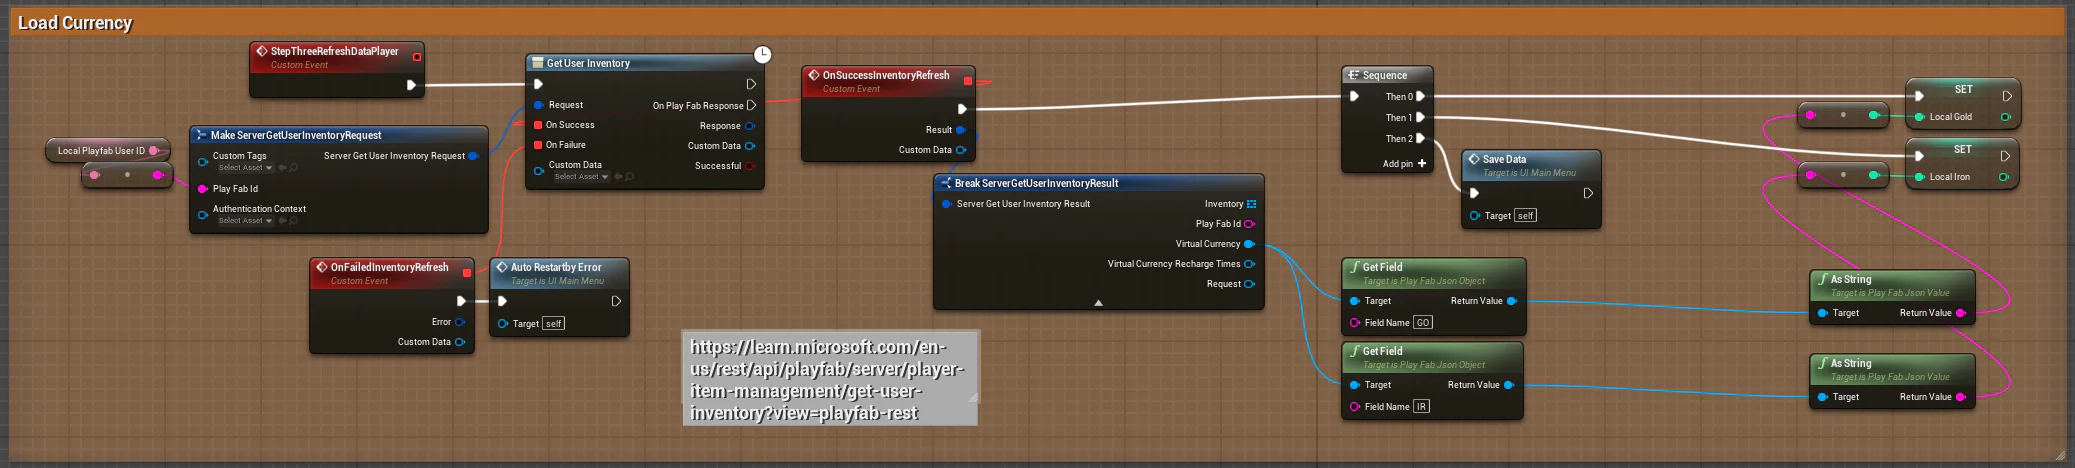Click the OnFailedInventoryRefresh red delegate pin
This screenshot has height=468, width=2075.
pyautogui.click(x=466, y=272)
